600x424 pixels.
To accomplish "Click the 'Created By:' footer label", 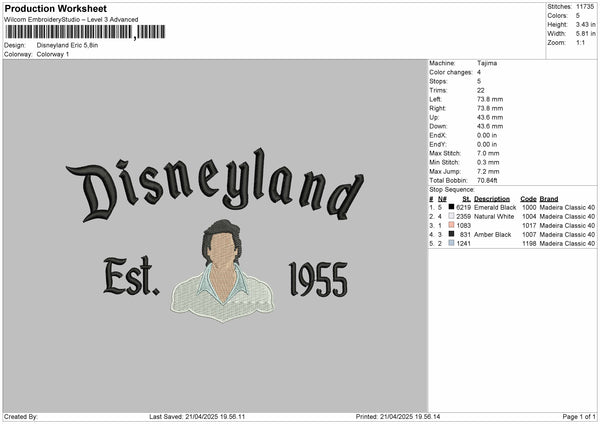I will 21,416.
